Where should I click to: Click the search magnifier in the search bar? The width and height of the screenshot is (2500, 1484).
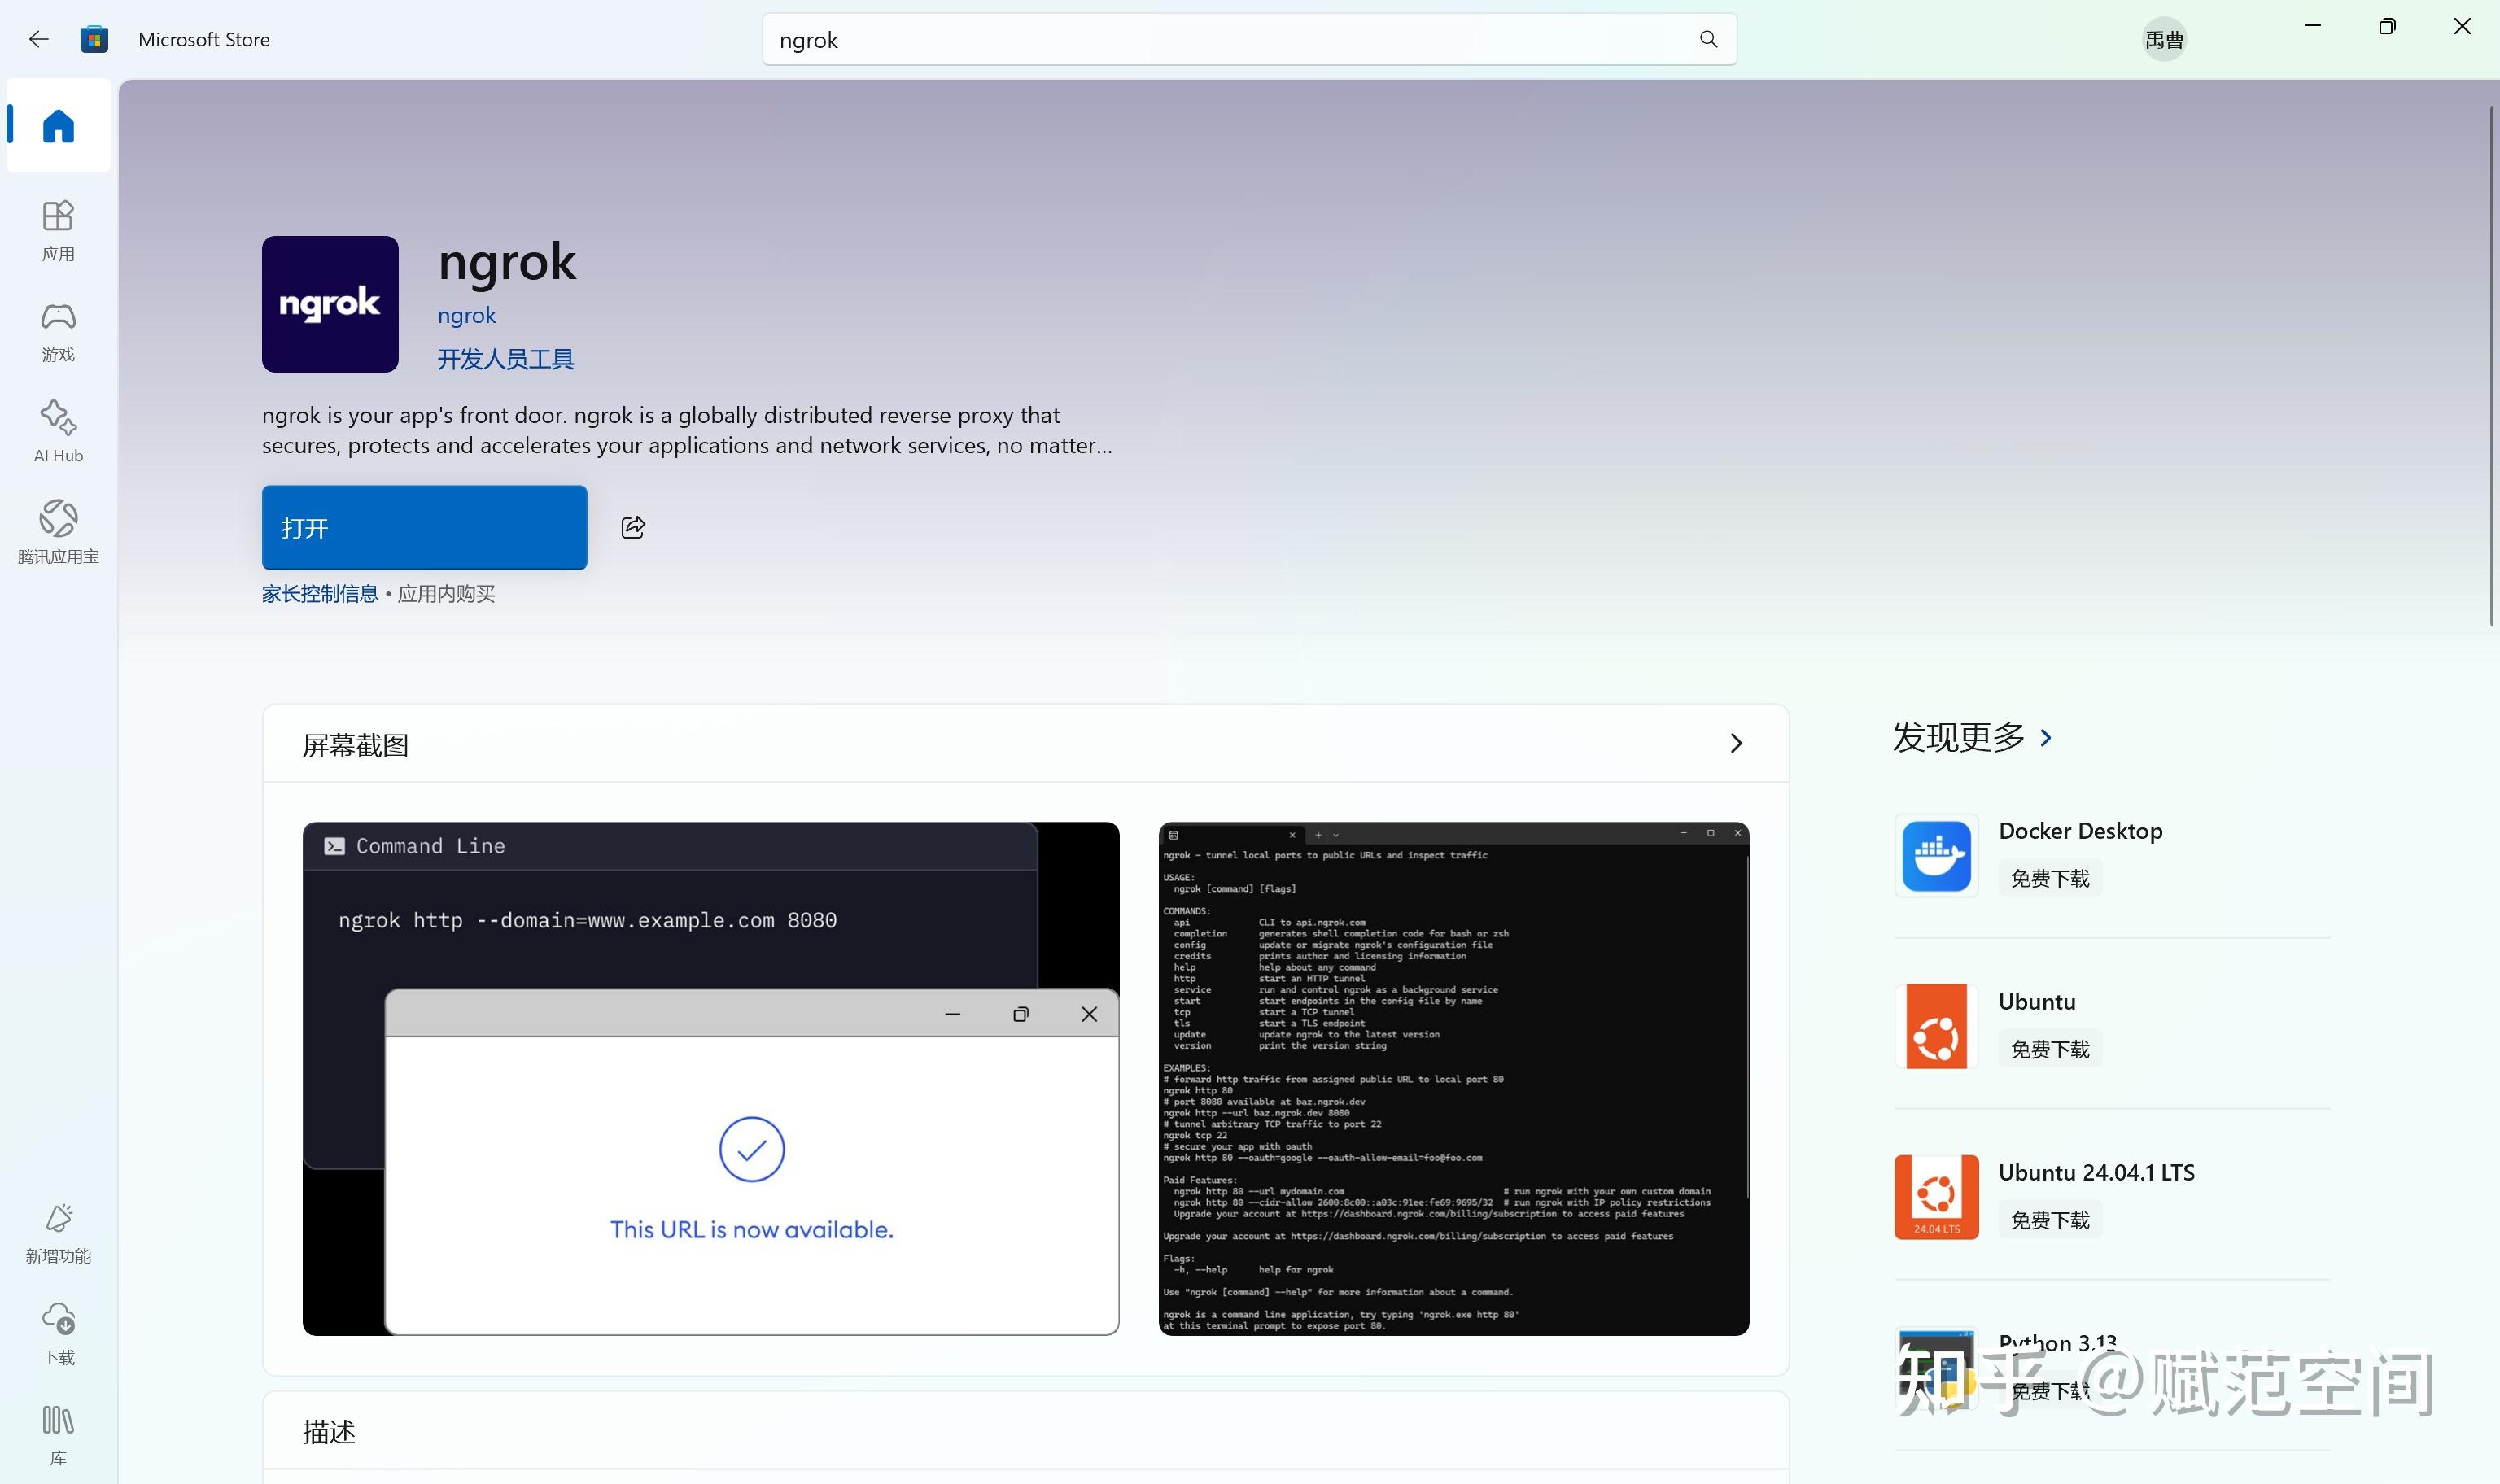(1707, 39)
